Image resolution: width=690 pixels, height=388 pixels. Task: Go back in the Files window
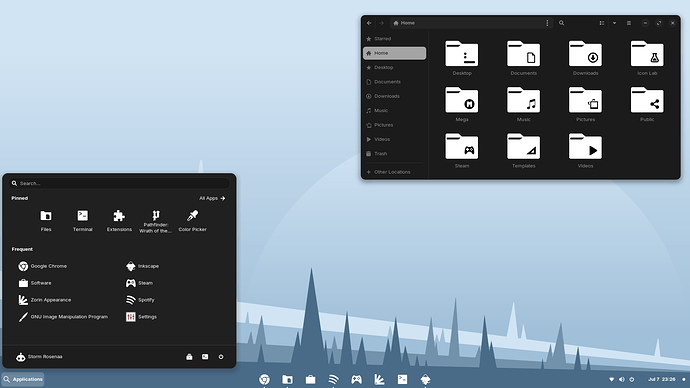[369, 23]
